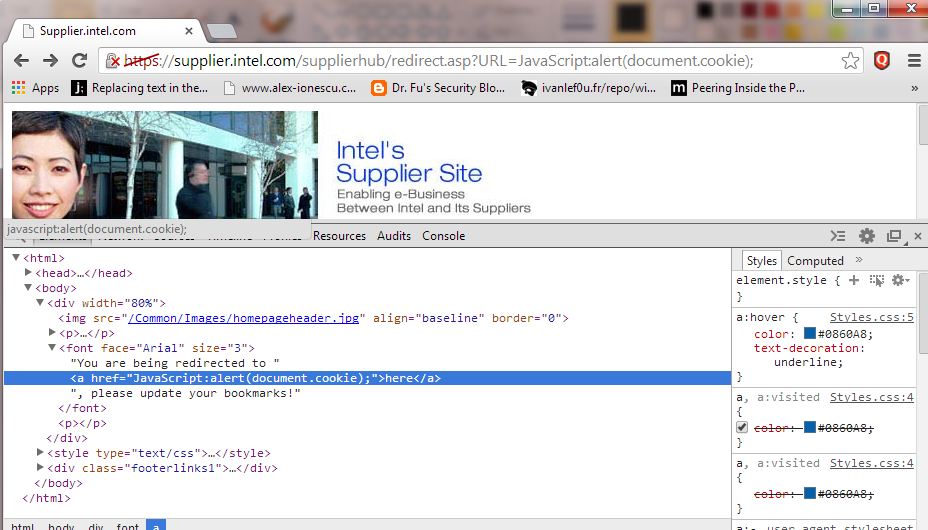This screenshot has height=530, width=928.
Task: Click the swatch in the last a:visited rule
Action: coord(810,493)
